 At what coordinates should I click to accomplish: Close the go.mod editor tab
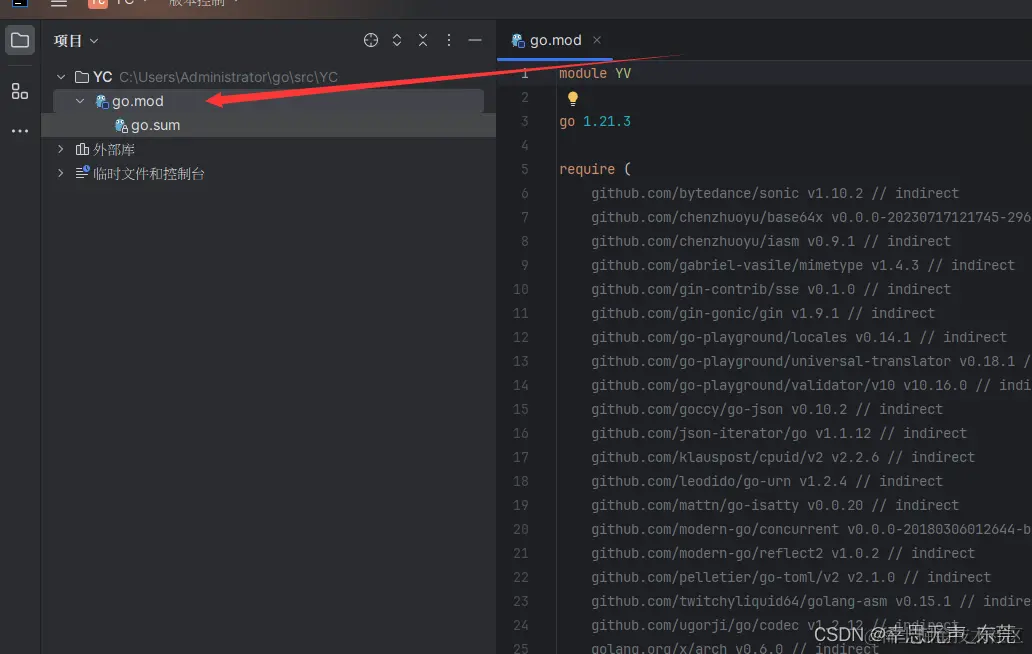coord(597,40)
